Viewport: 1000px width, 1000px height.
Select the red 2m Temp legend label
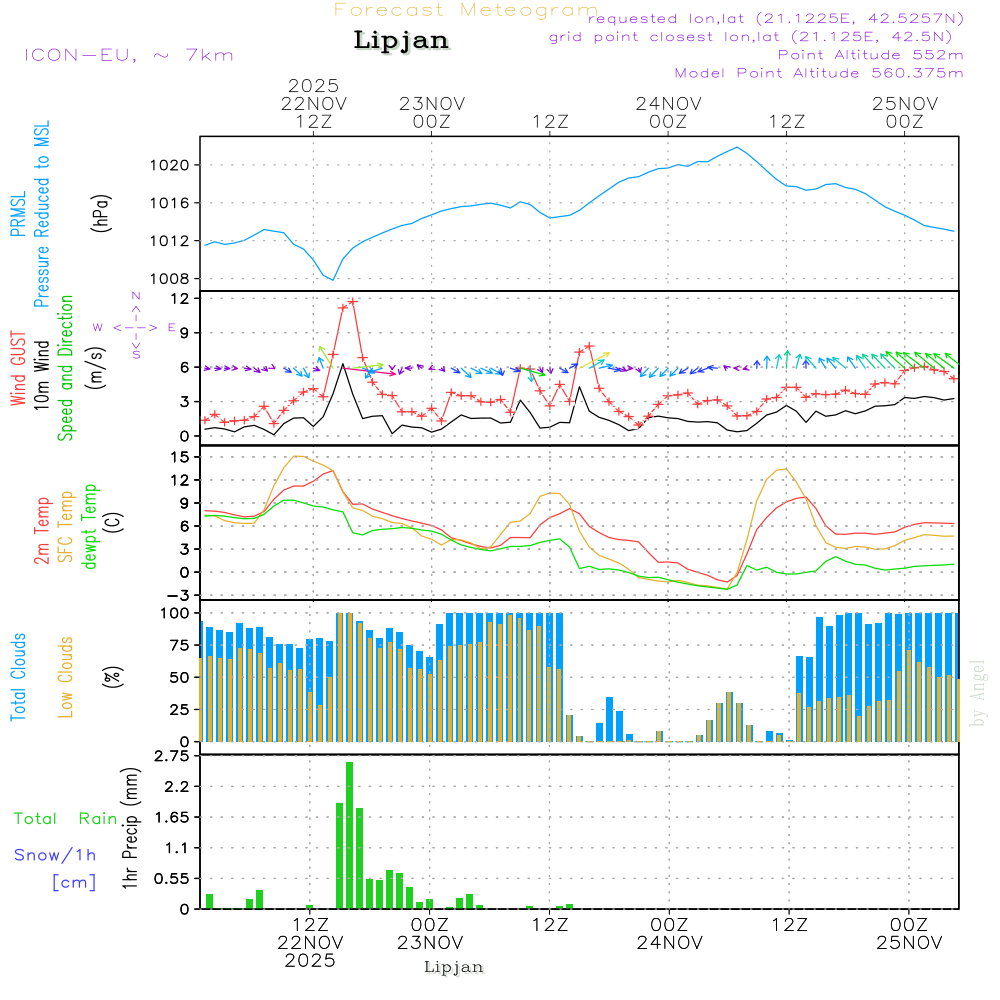[43, 528]
